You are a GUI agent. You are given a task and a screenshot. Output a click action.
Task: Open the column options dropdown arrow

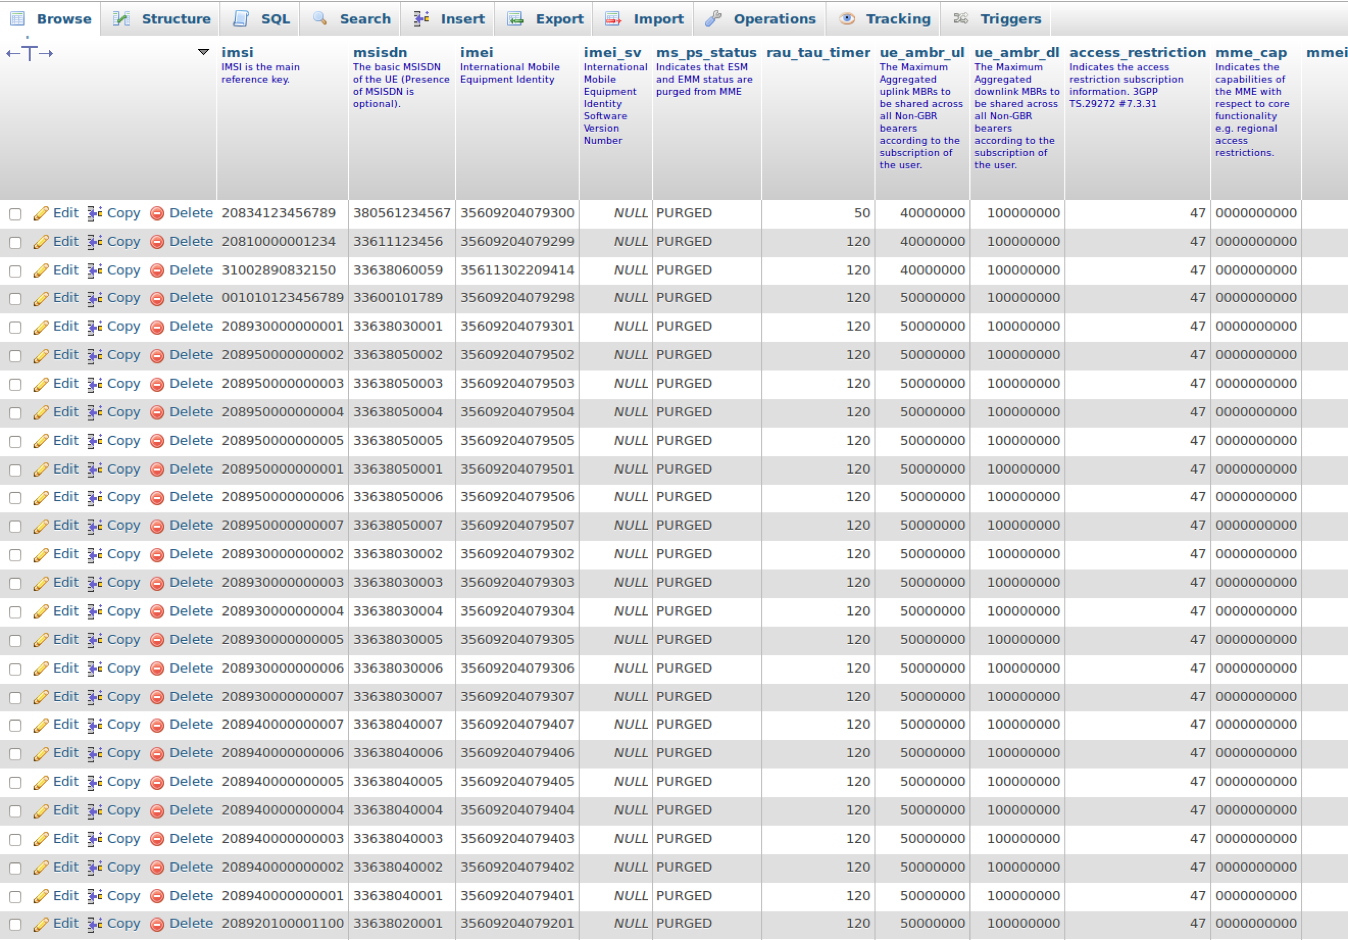(203, 52)
